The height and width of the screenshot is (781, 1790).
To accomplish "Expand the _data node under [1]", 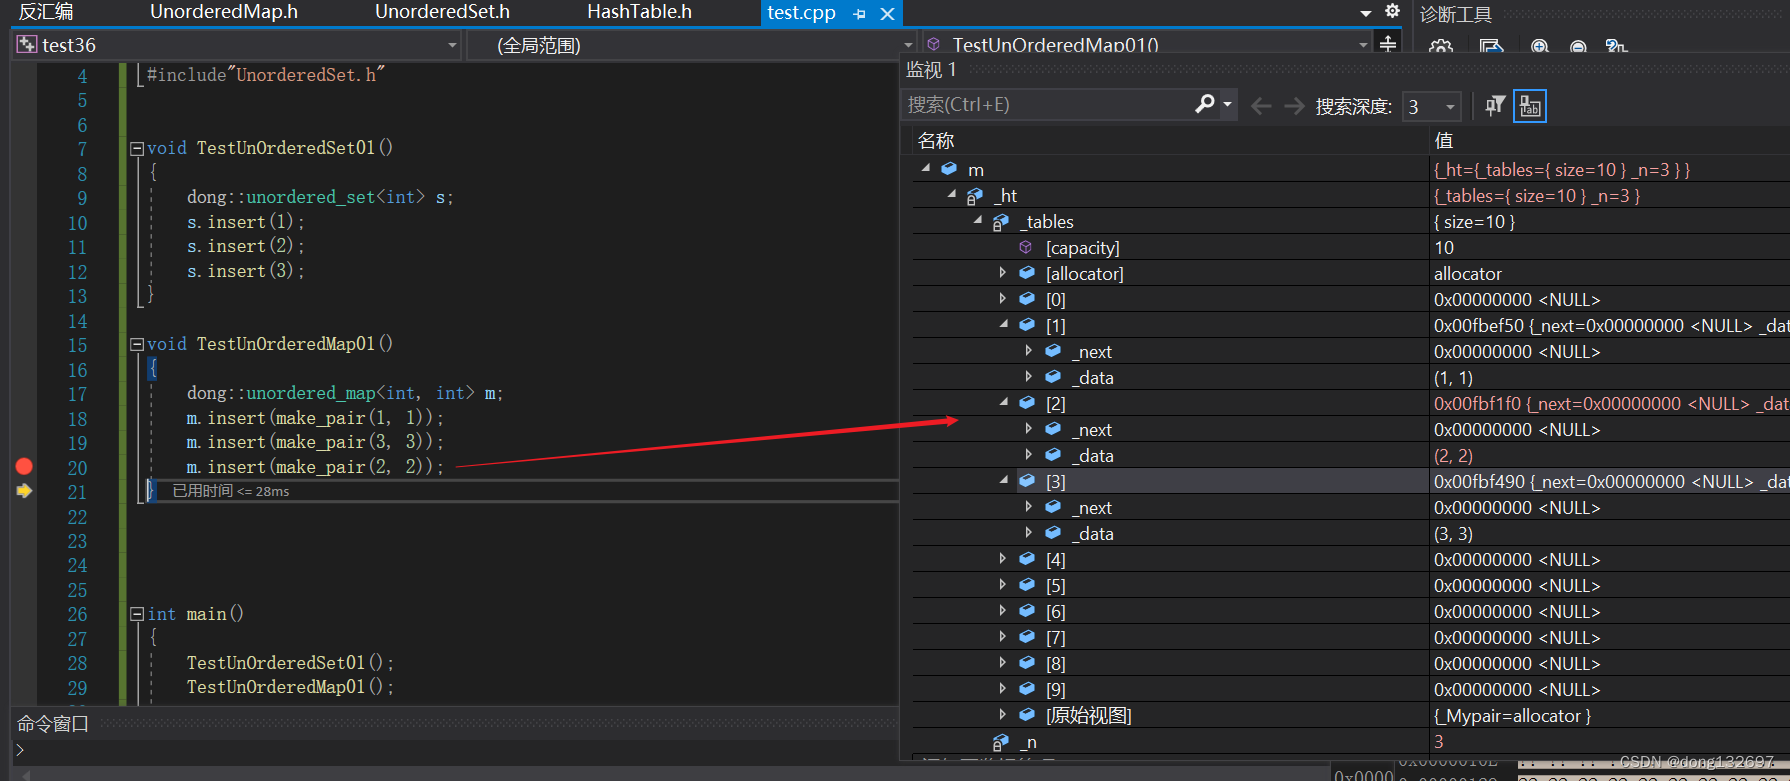I will 1029,376.
